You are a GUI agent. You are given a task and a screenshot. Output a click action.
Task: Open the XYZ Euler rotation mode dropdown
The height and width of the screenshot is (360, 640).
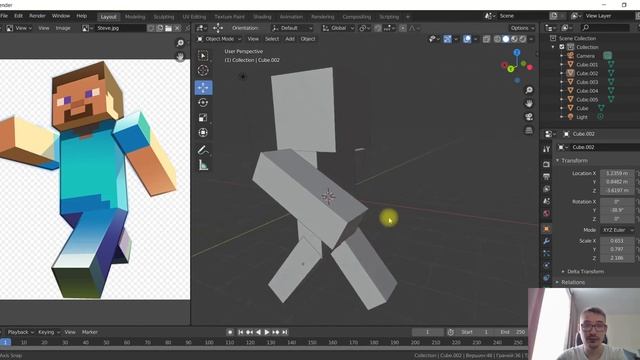(617, 230)
